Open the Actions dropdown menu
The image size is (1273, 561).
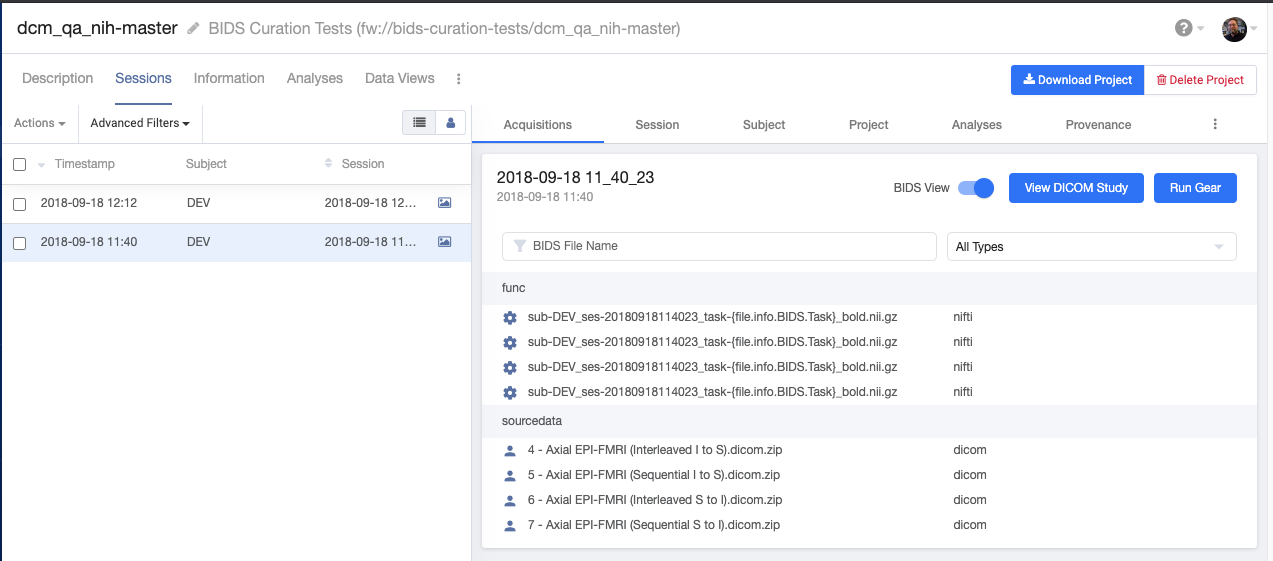pyautogui.click(x=40, y=123)
